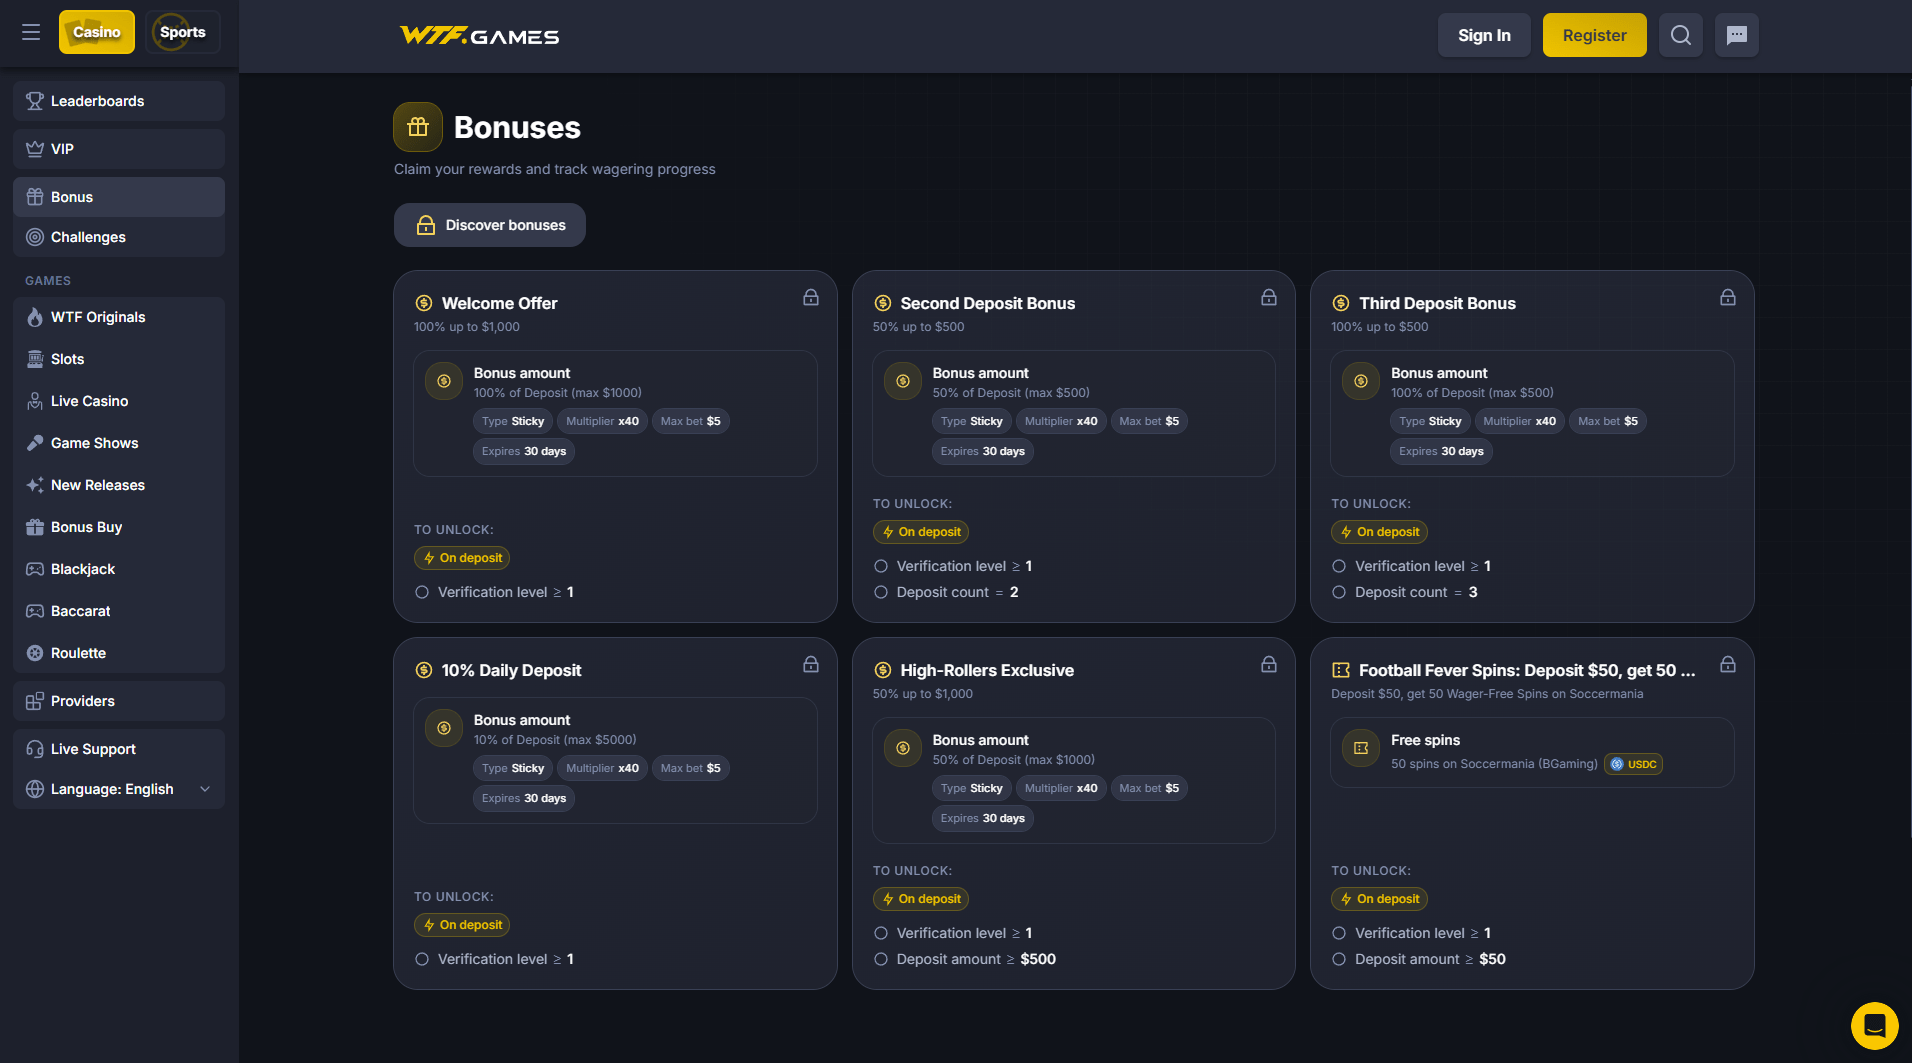
Task: Select Second Deposit Bonus Deposit count radio
Action: coord(881,592)
